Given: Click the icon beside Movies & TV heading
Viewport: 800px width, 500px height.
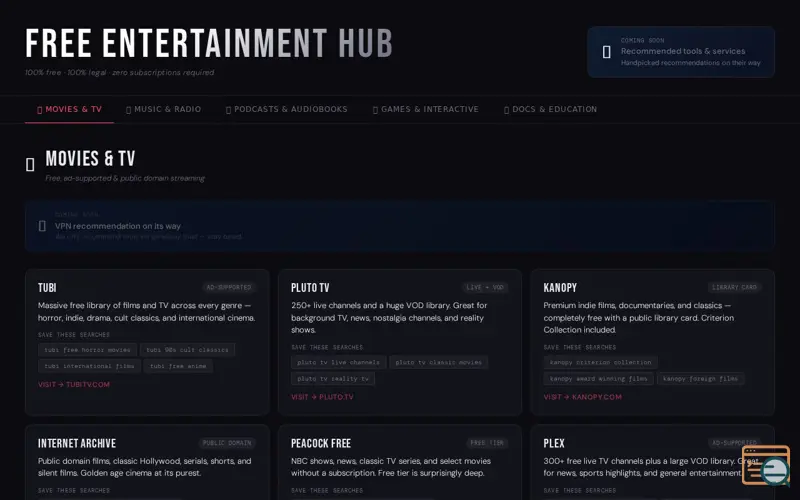Looking at the screenshot, I should (30, 164).
